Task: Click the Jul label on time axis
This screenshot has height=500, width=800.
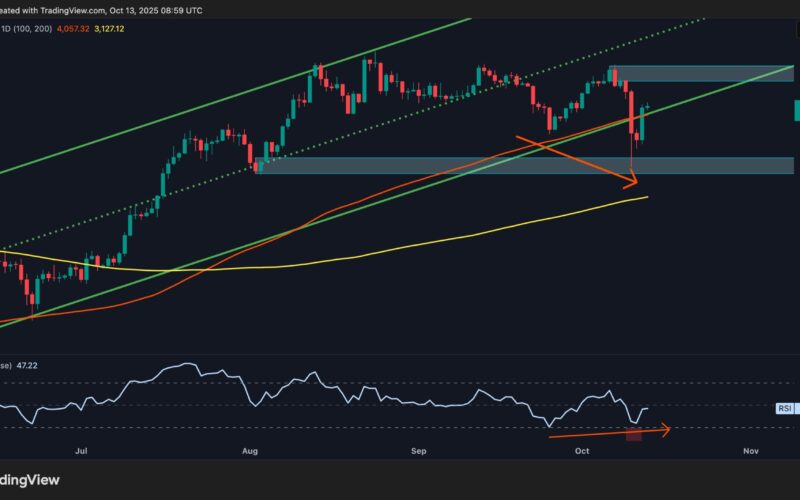Action: [x=80, y=451]
